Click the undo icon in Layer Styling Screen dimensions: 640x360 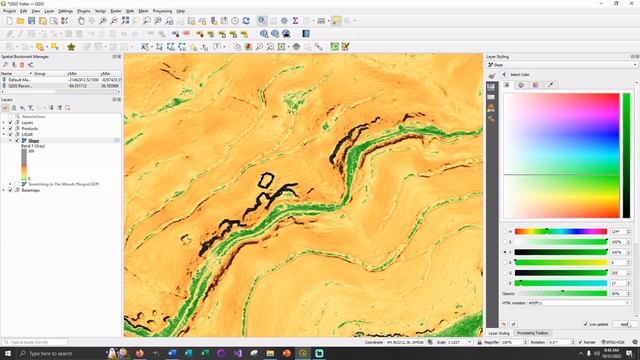(504, 324)
